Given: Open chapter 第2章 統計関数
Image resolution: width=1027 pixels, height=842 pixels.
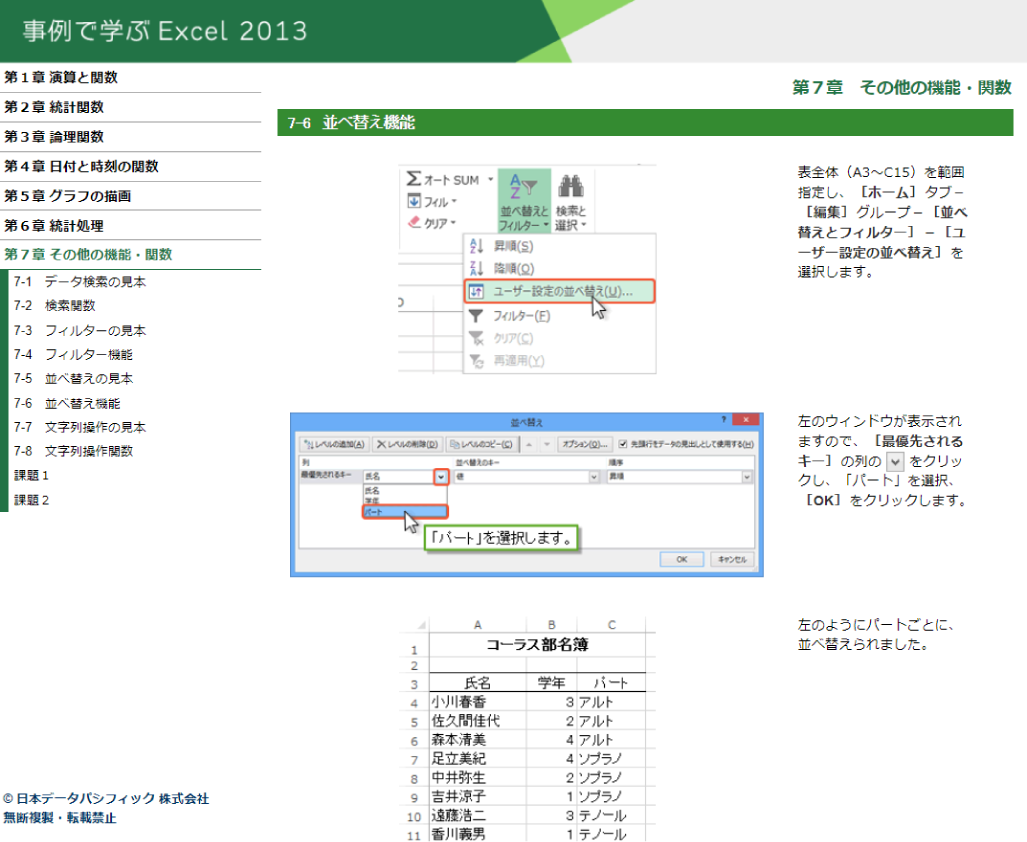Looking at the screenshot, I should (x=54, y=107).
